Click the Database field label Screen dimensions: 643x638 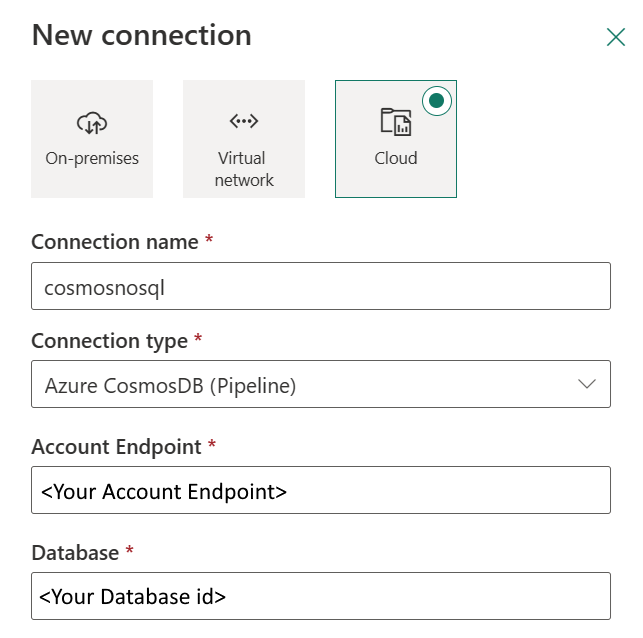[x=75, y=552]
